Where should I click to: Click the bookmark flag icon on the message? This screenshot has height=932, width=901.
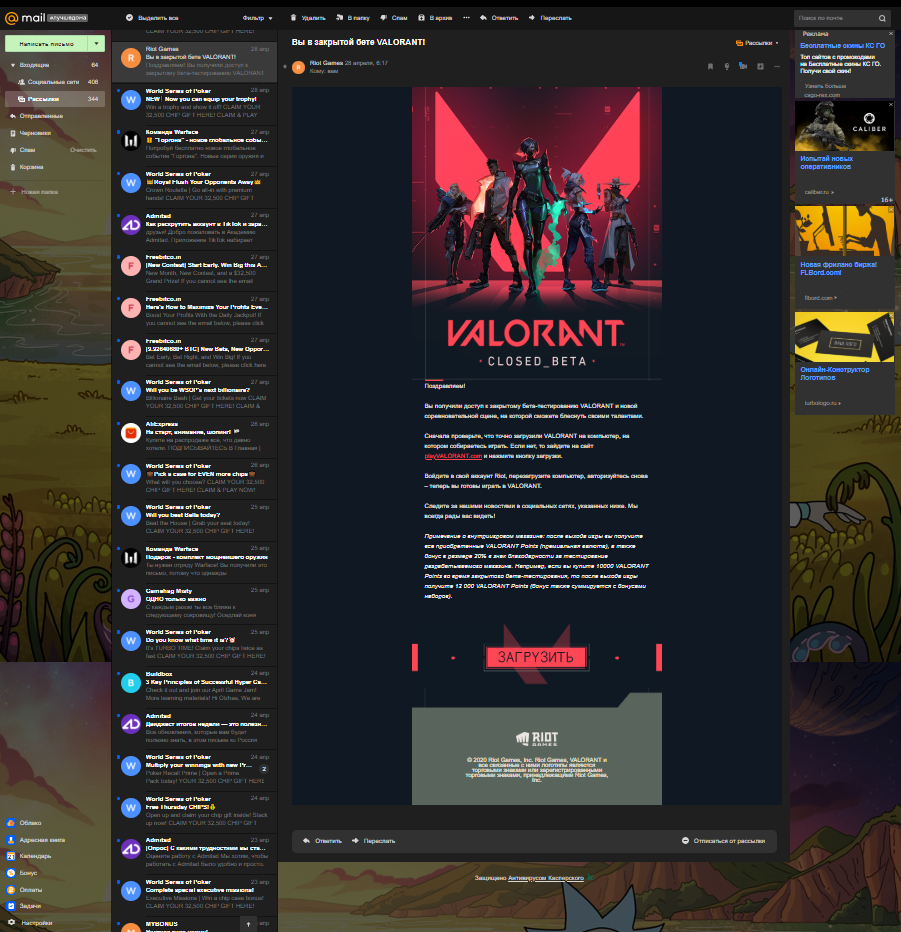(710, 67)
